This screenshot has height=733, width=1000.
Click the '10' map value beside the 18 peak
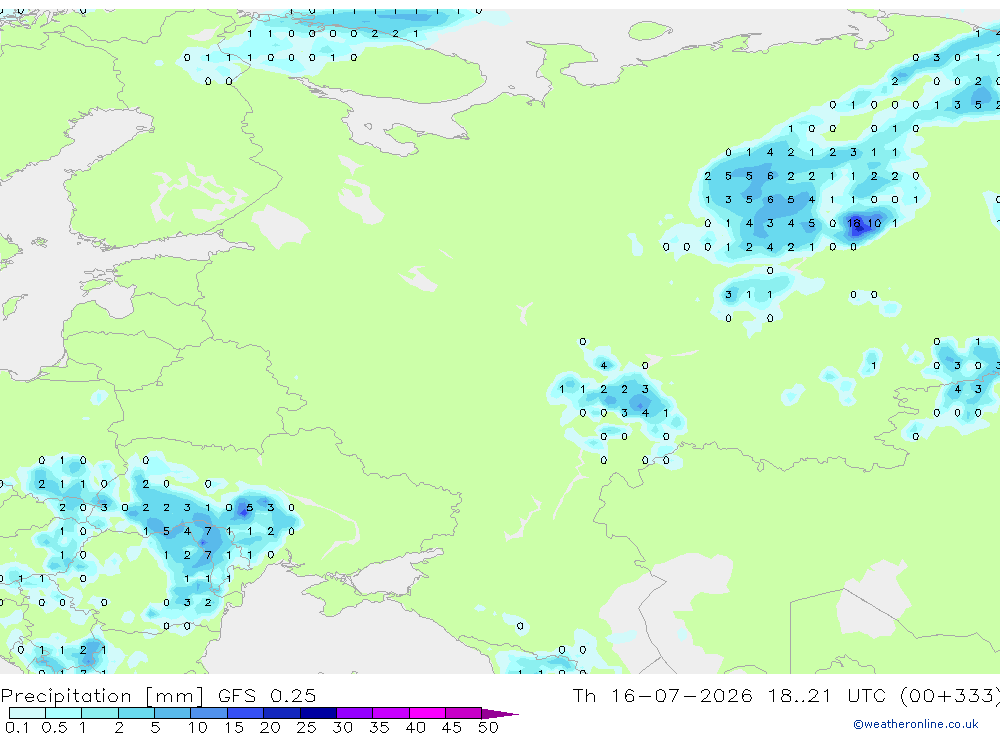tap(874, 223)
